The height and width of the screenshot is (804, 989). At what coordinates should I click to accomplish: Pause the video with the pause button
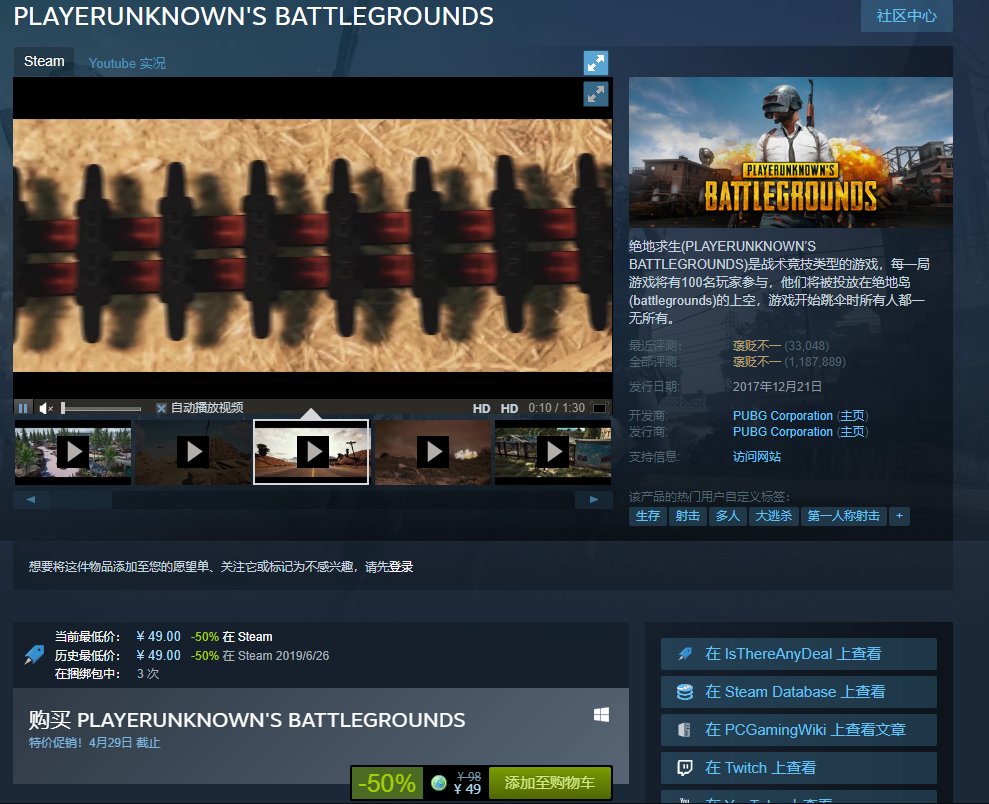tap(23, 408)
